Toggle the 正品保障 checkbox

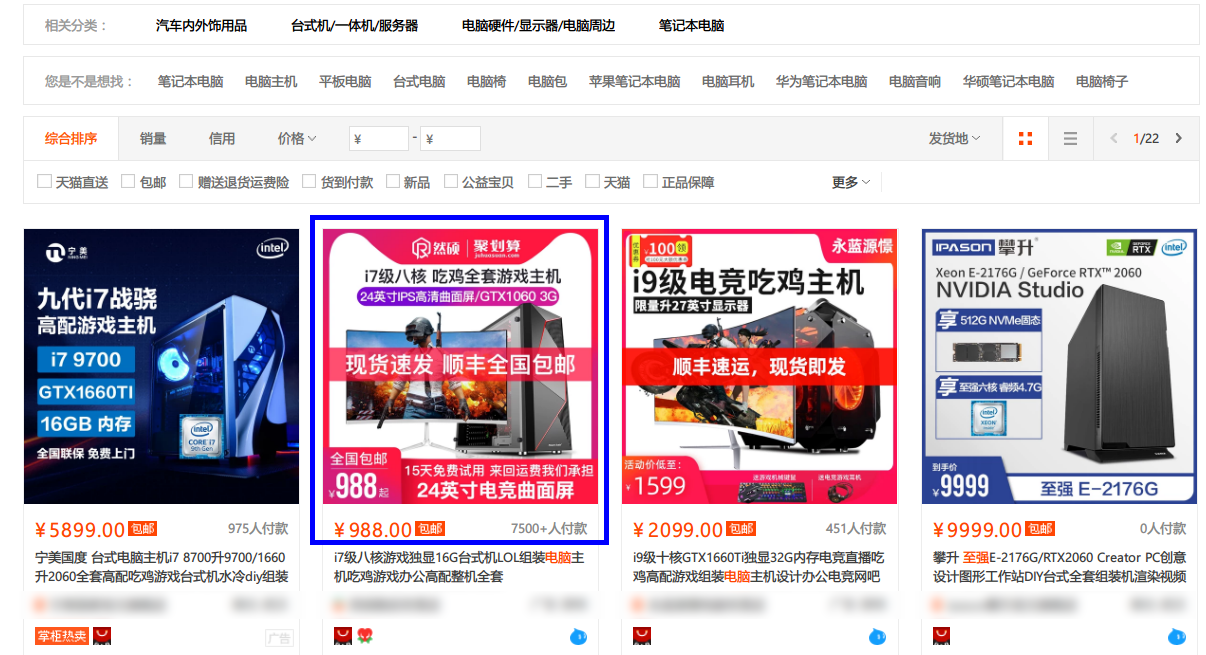(650, 181)
